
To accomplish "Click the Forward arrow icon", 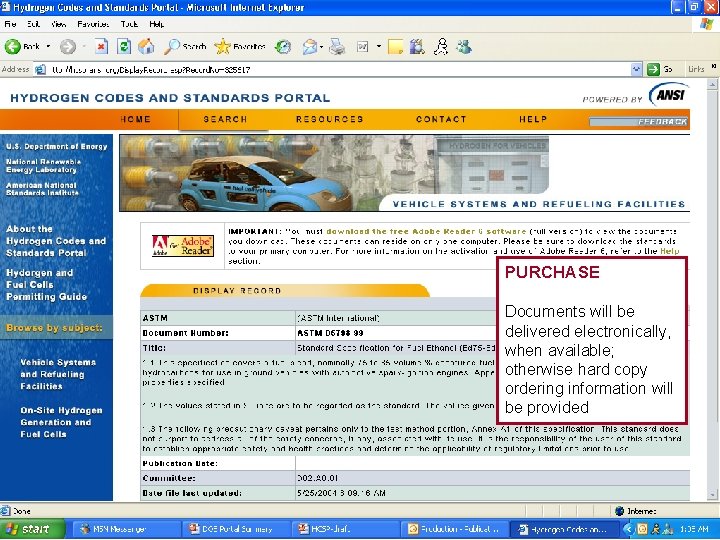I will (x=68, y=46).
